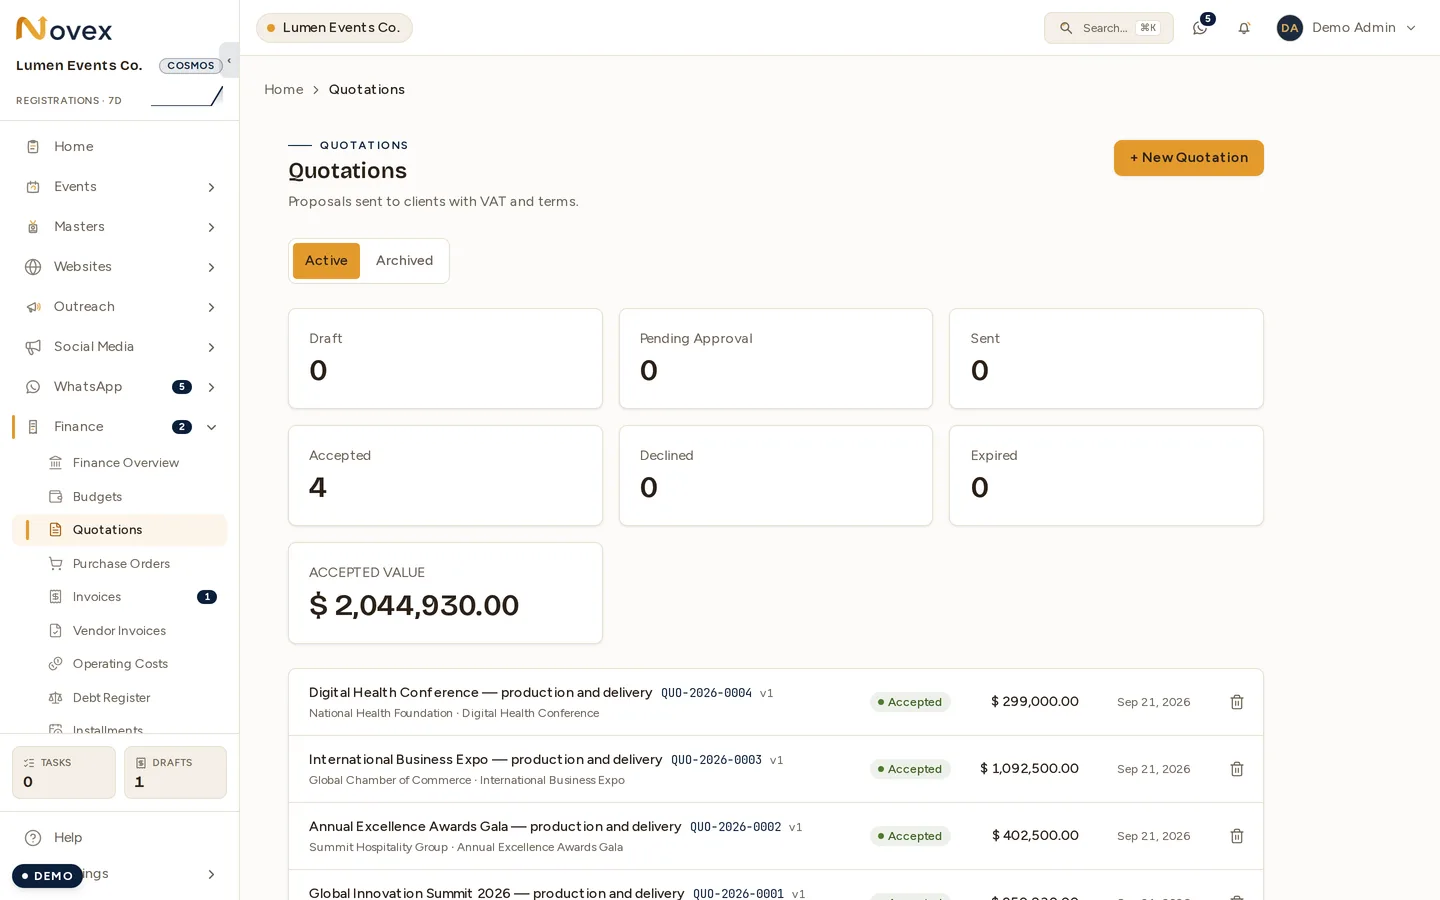
Task: Delete quotation QUO-2026-0004 with trash icon
Action: 1237,702
